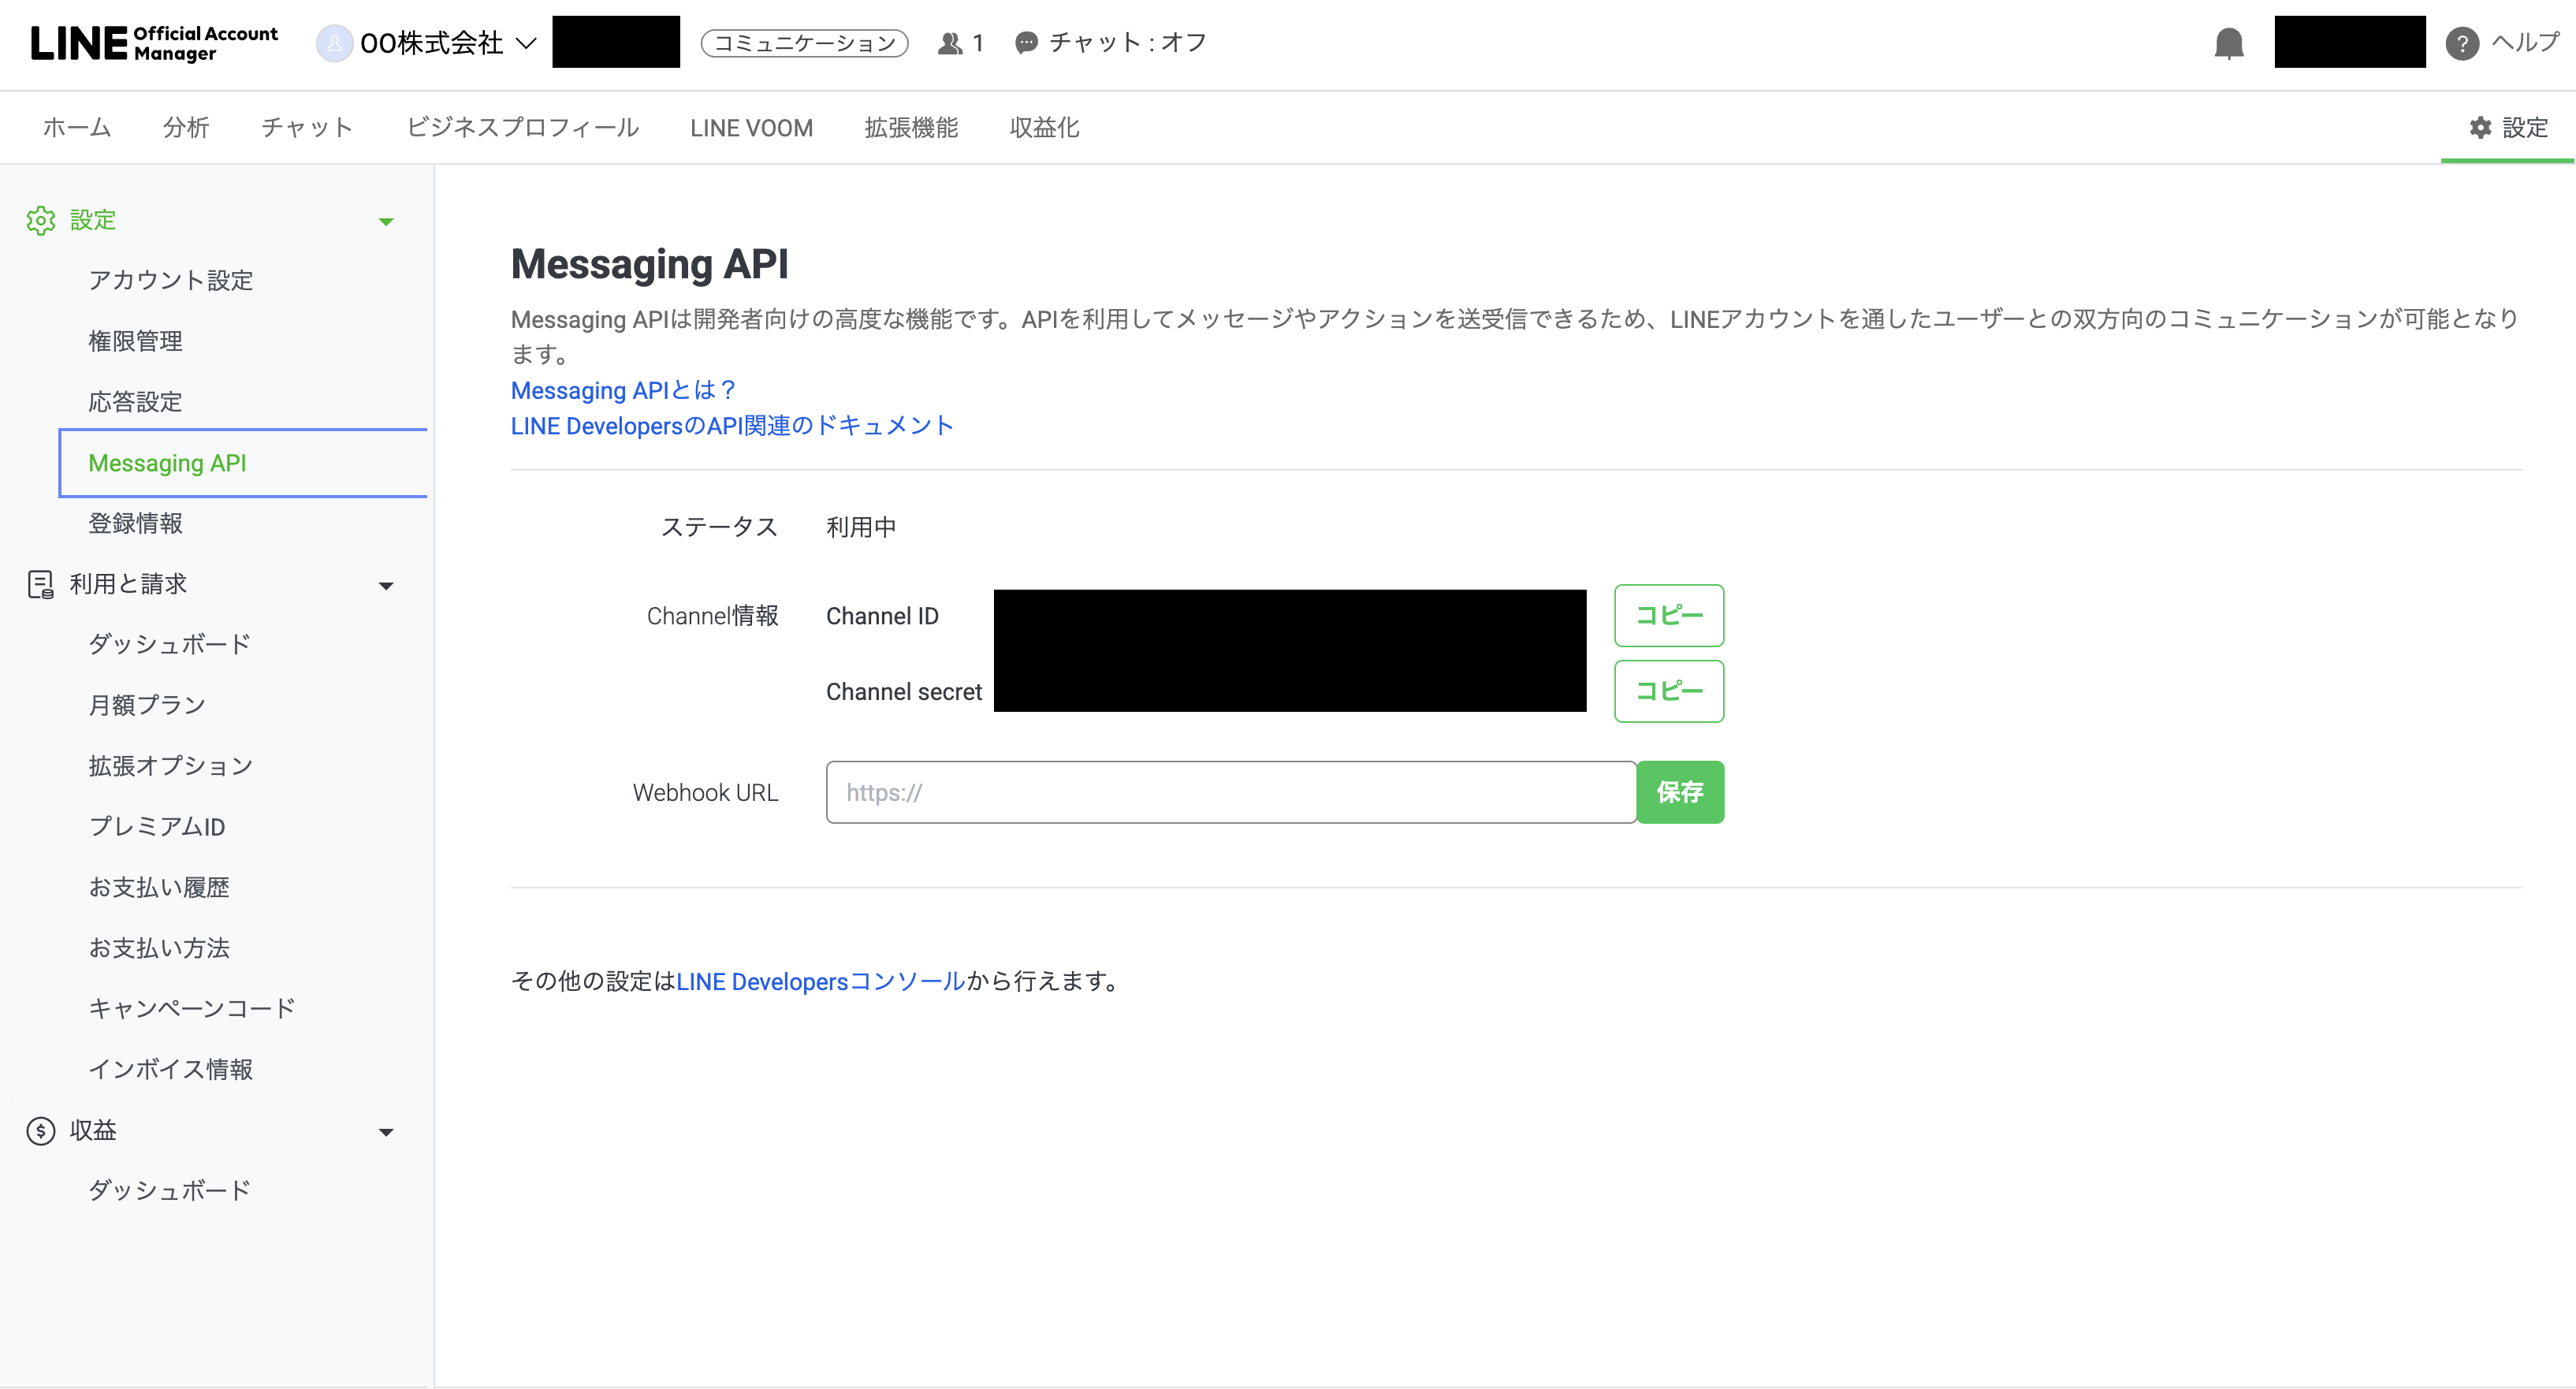Open the ビジネスプロフィール tab
Image resolution: width=2576 pixels, height=1389 pixels.
[x=522, y=127]
